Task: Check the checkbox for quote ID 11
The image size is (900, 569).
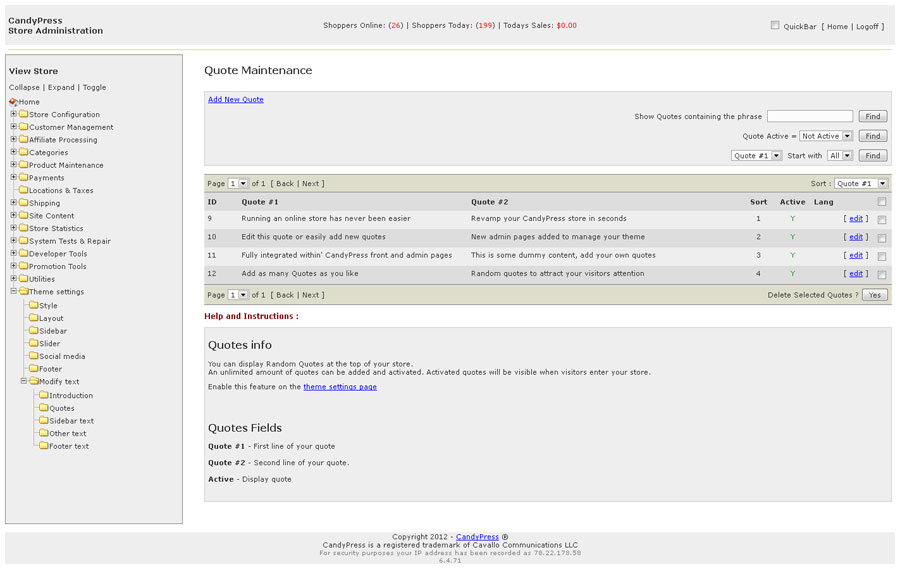Action: [x=882, y=256]
